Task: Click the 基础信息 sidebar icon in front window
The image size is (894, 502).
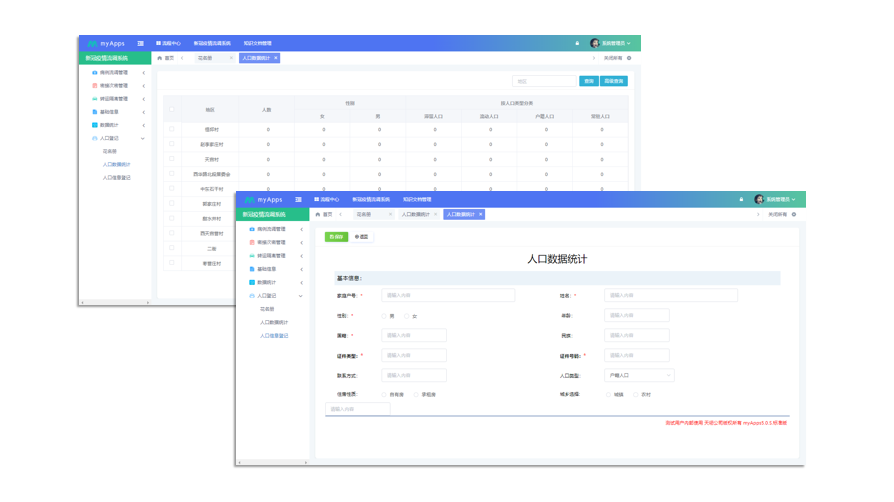Action: tap(251, 269)
